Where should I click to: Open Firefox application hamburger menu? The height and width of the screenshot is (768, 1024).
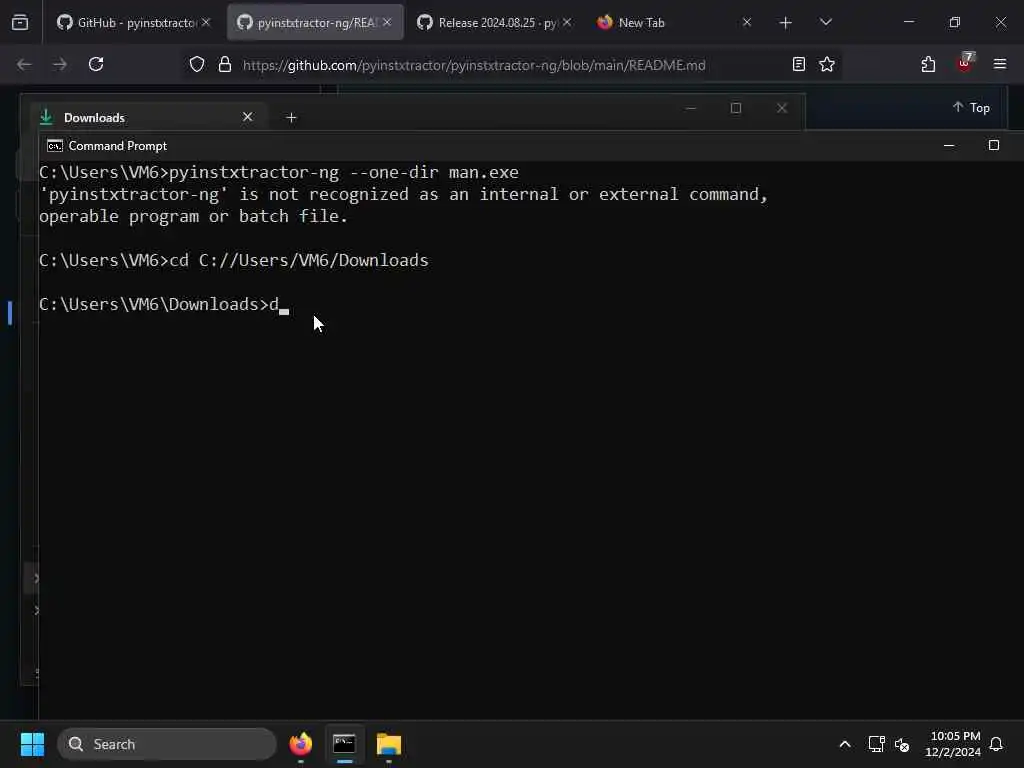coord(1000,64)
